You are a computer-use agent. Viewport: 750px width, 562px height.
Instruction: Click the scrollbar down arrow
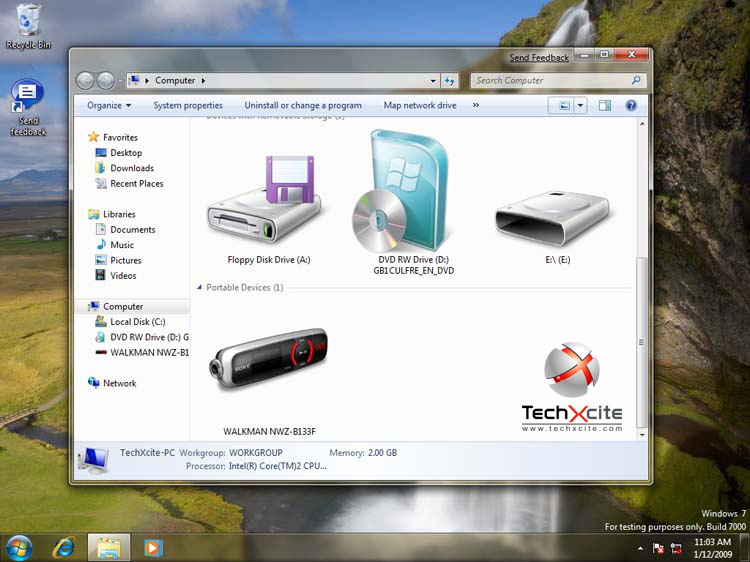pos(642,435)
